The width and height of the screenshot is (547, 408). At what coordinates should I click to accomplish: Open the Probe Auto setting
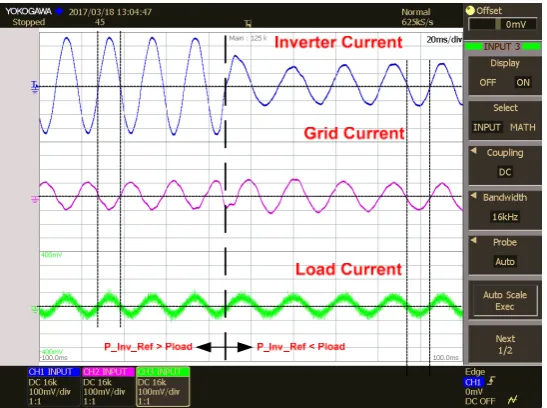point(504,252)
